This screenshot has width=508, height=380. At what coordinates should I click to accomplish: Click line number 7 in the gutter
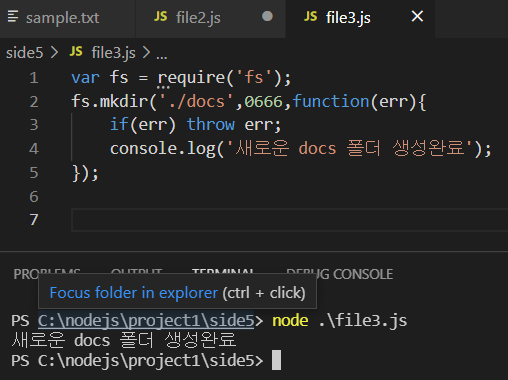click(34, 220)
